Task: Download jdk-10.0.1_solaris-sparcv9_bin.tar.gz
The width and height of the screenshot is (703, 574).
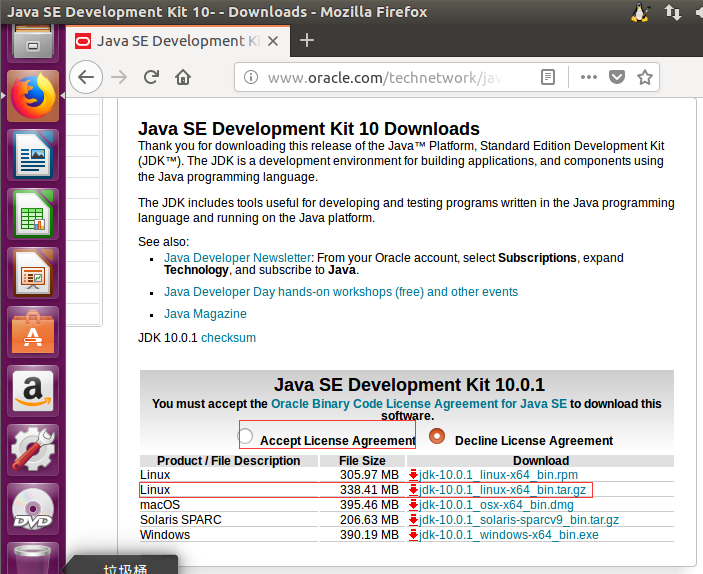Action: coord(519,520)
